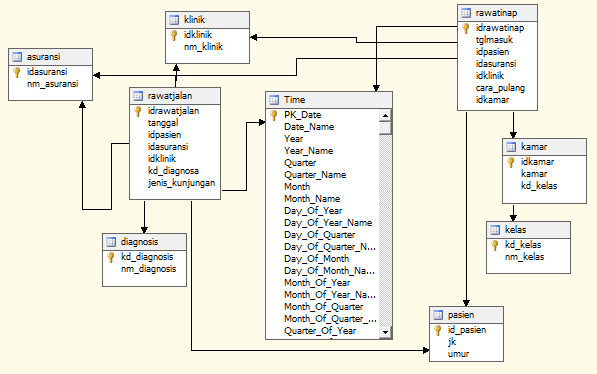This screenshot has height=374, width=597.
Task: Click the pasien table icon
Action: tap(438, 315)
